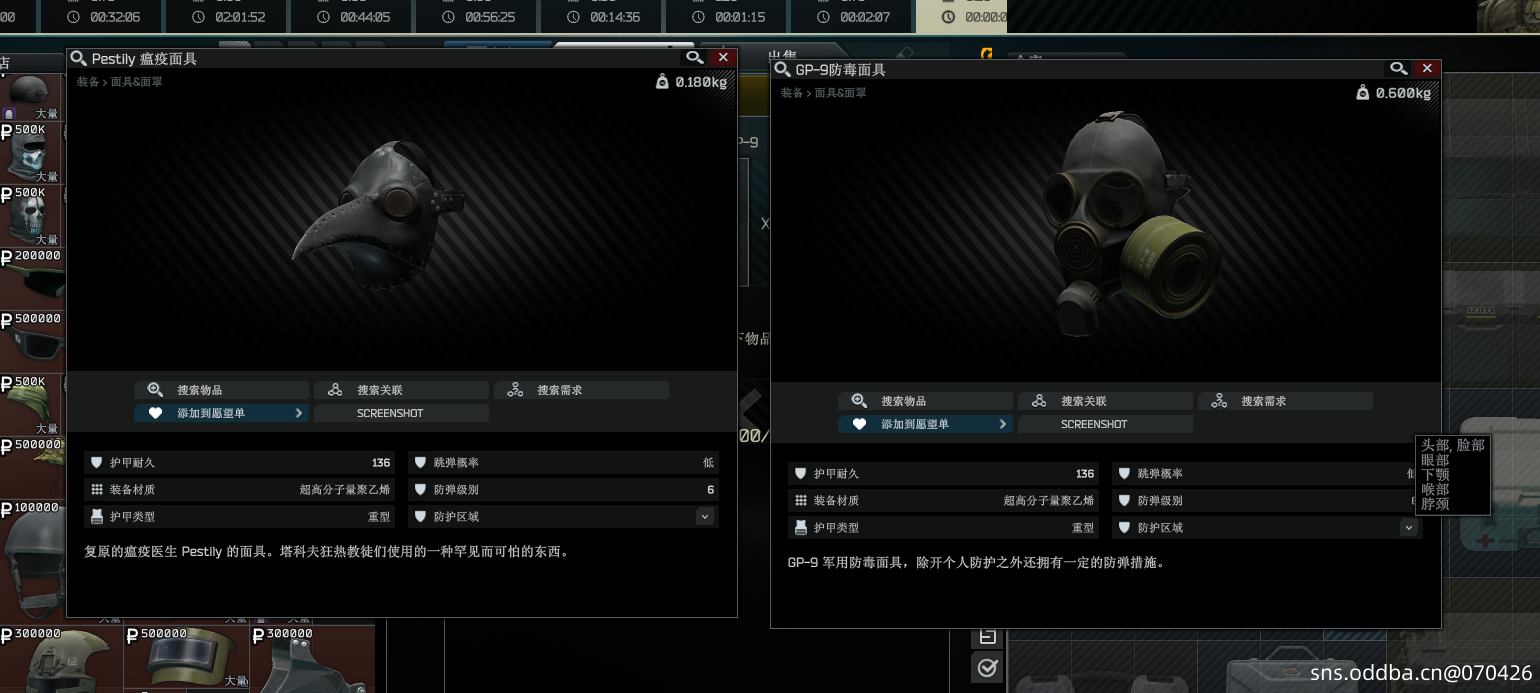
Task: Click document icon above the checkmark icon
Action: point(987,636)
